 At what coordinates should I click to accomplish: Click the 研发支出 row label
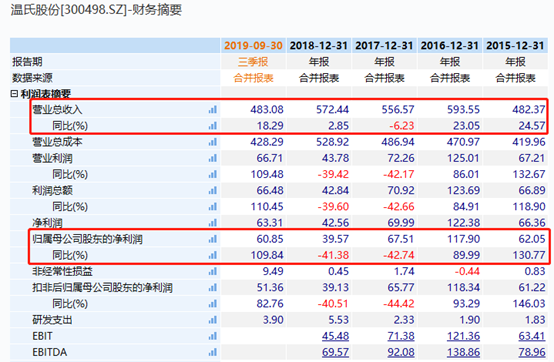click(x=52, y=320)
